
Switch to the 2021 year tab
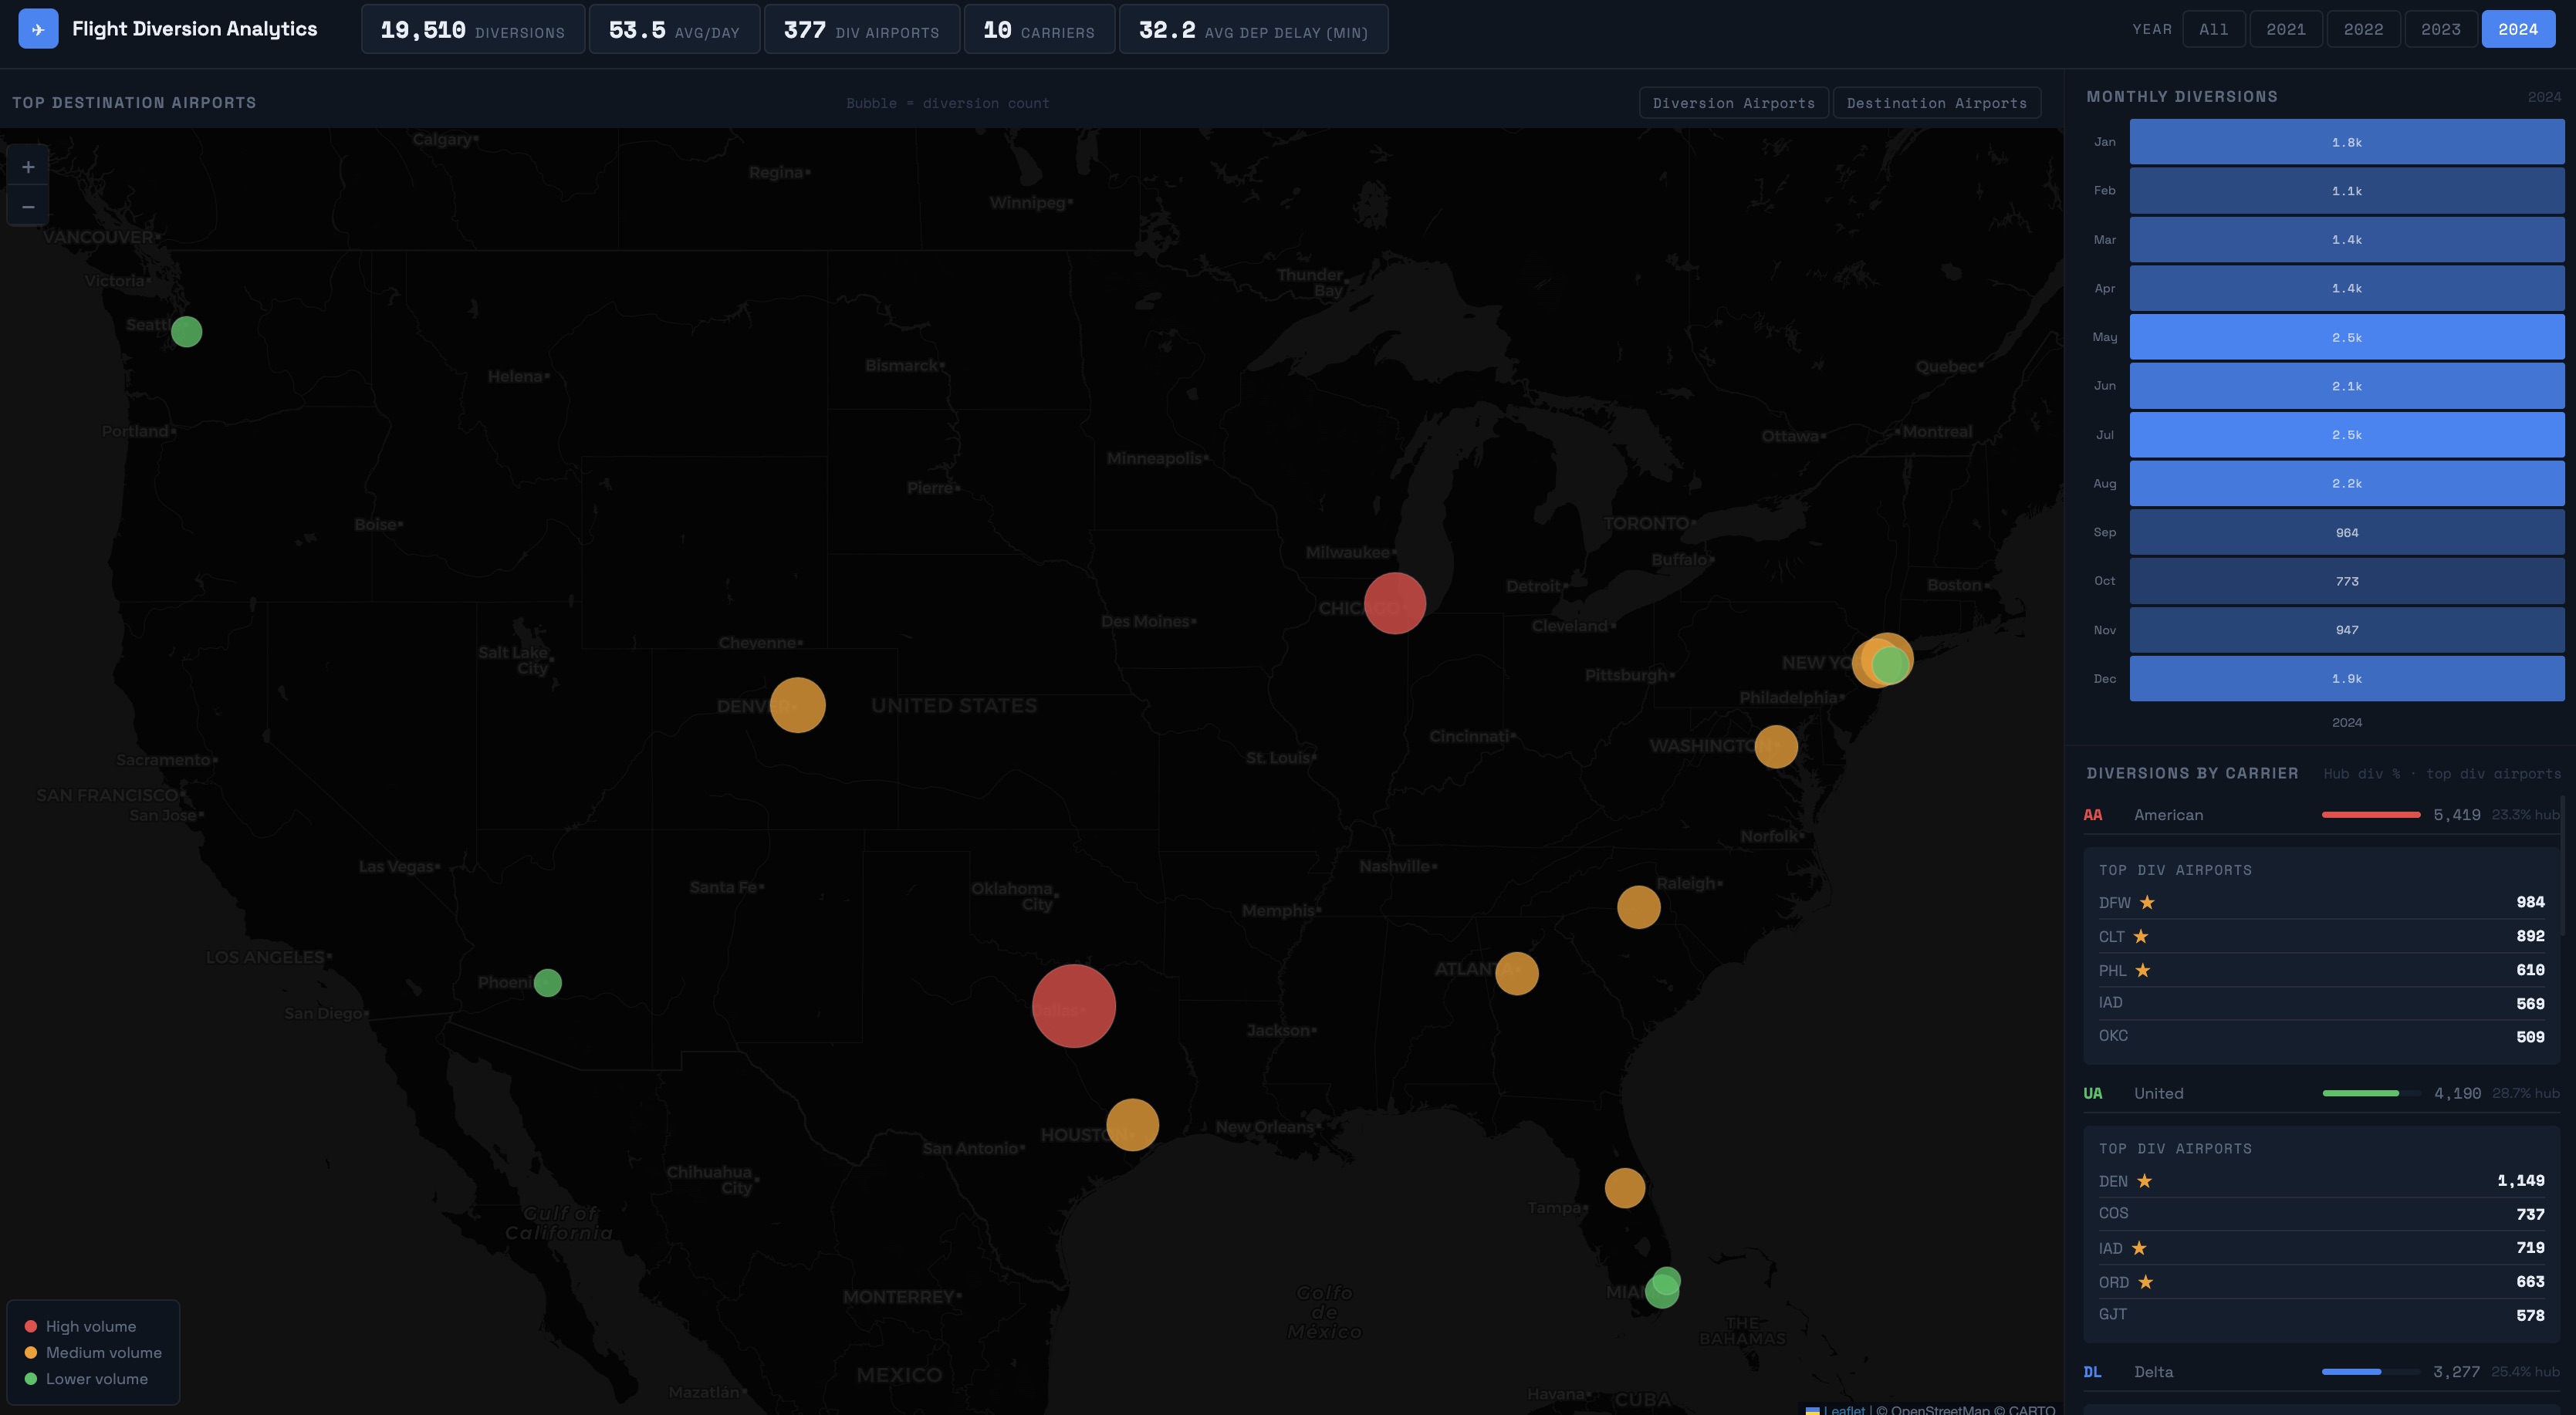(2287, 28)
